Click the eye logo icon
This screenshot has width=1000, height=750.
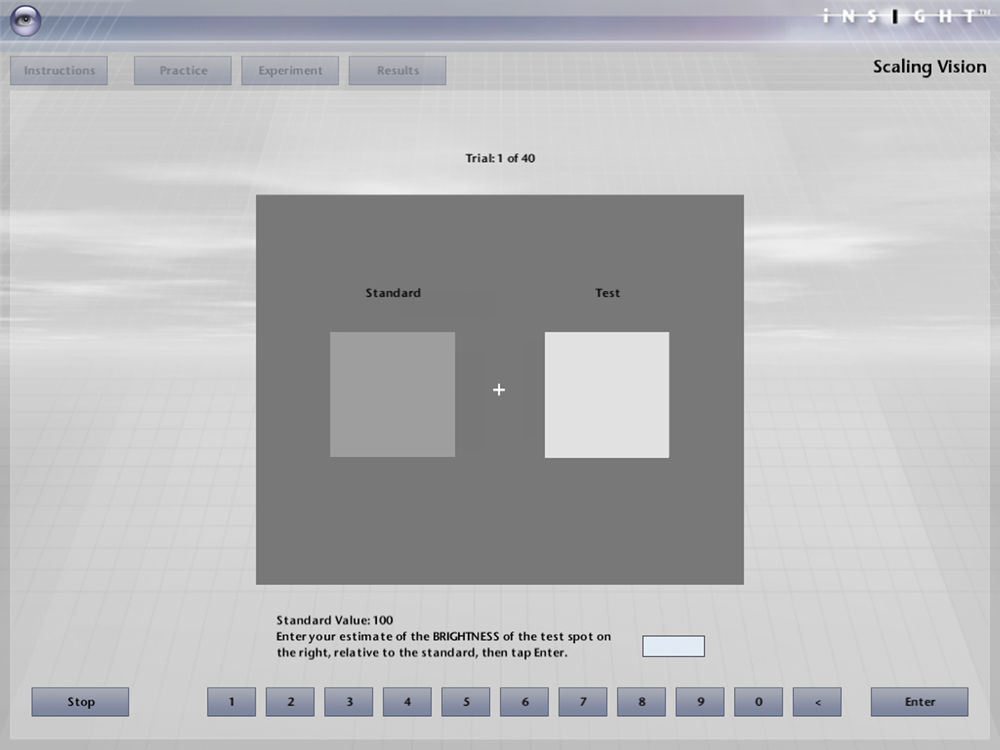[x=26, y=20]
